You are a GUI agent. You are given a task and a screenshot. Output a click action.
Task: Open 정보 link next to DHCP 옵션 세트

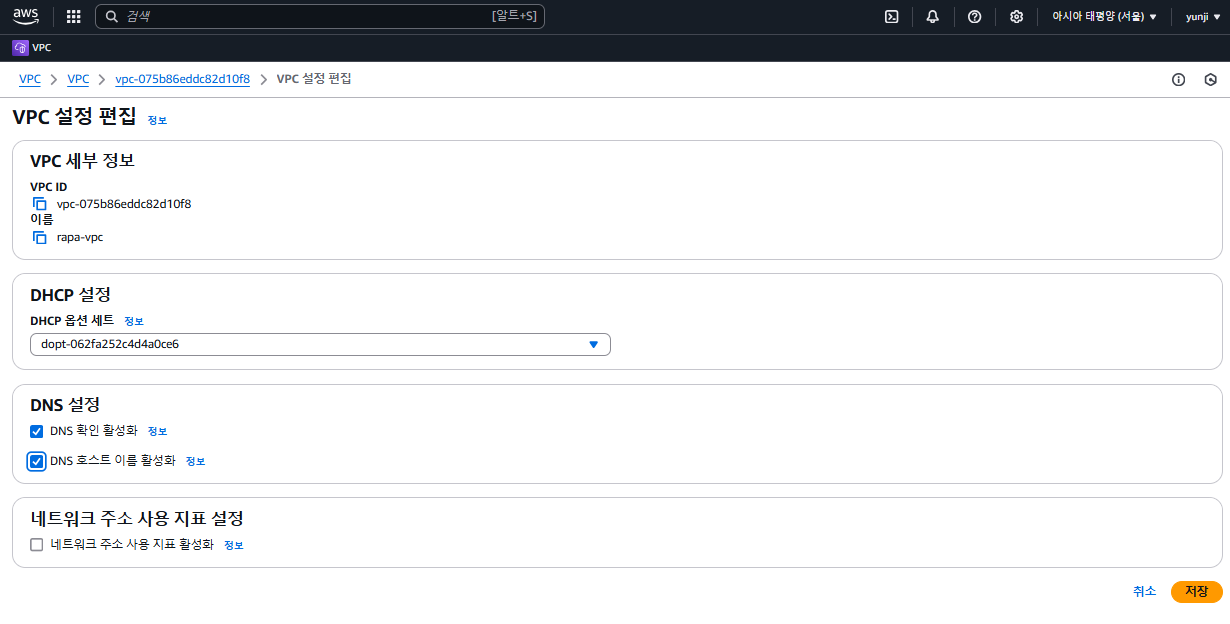click(134, 321)
